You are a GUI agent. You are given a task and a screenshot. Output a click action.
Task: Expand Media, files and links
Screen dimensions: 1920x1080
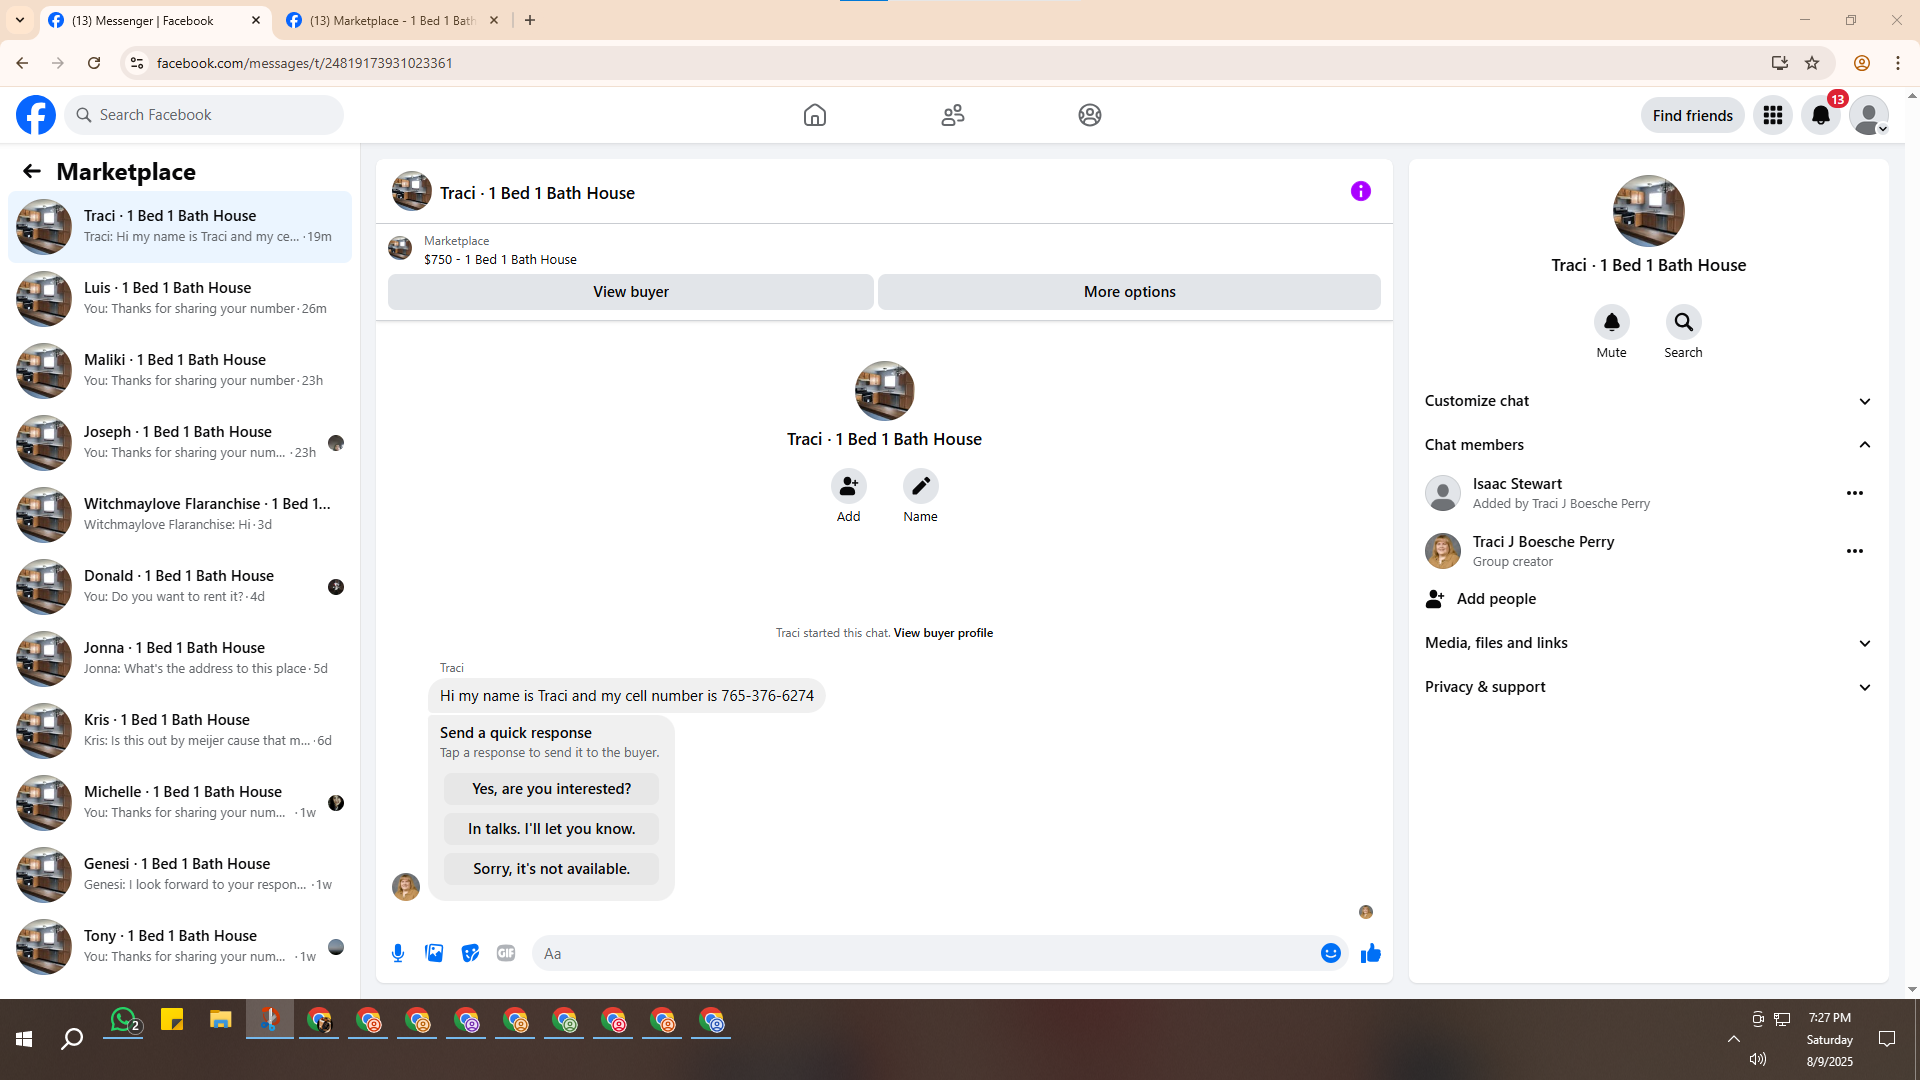point(1864,643)
